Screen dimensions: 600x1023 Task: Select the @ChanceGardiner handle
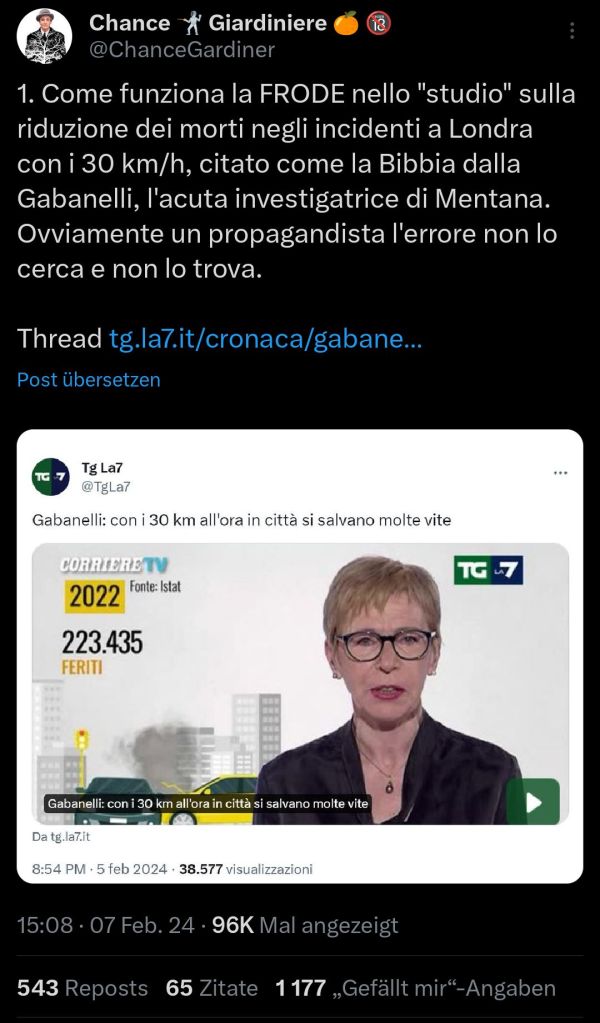(x=181, y=50)
